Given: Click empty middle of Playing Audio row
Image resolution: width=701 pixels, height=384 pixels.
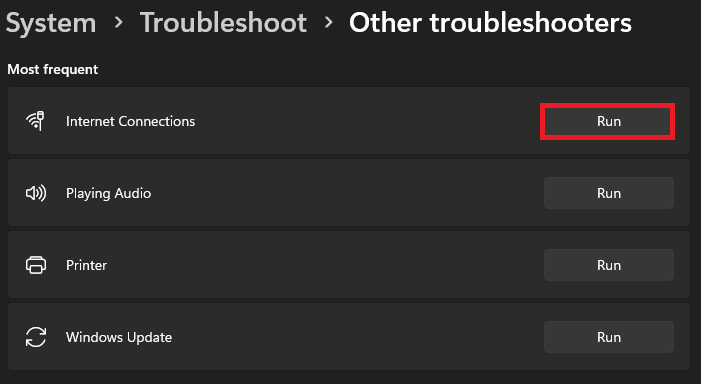Looking at the screenshot, I should pos(349,193).
